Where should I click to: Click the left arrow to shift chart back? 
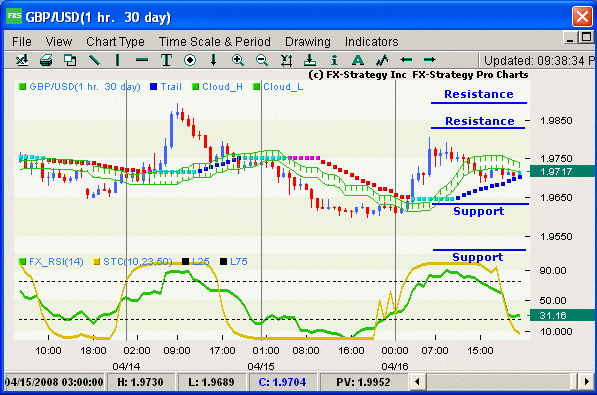tap(406, 60)
